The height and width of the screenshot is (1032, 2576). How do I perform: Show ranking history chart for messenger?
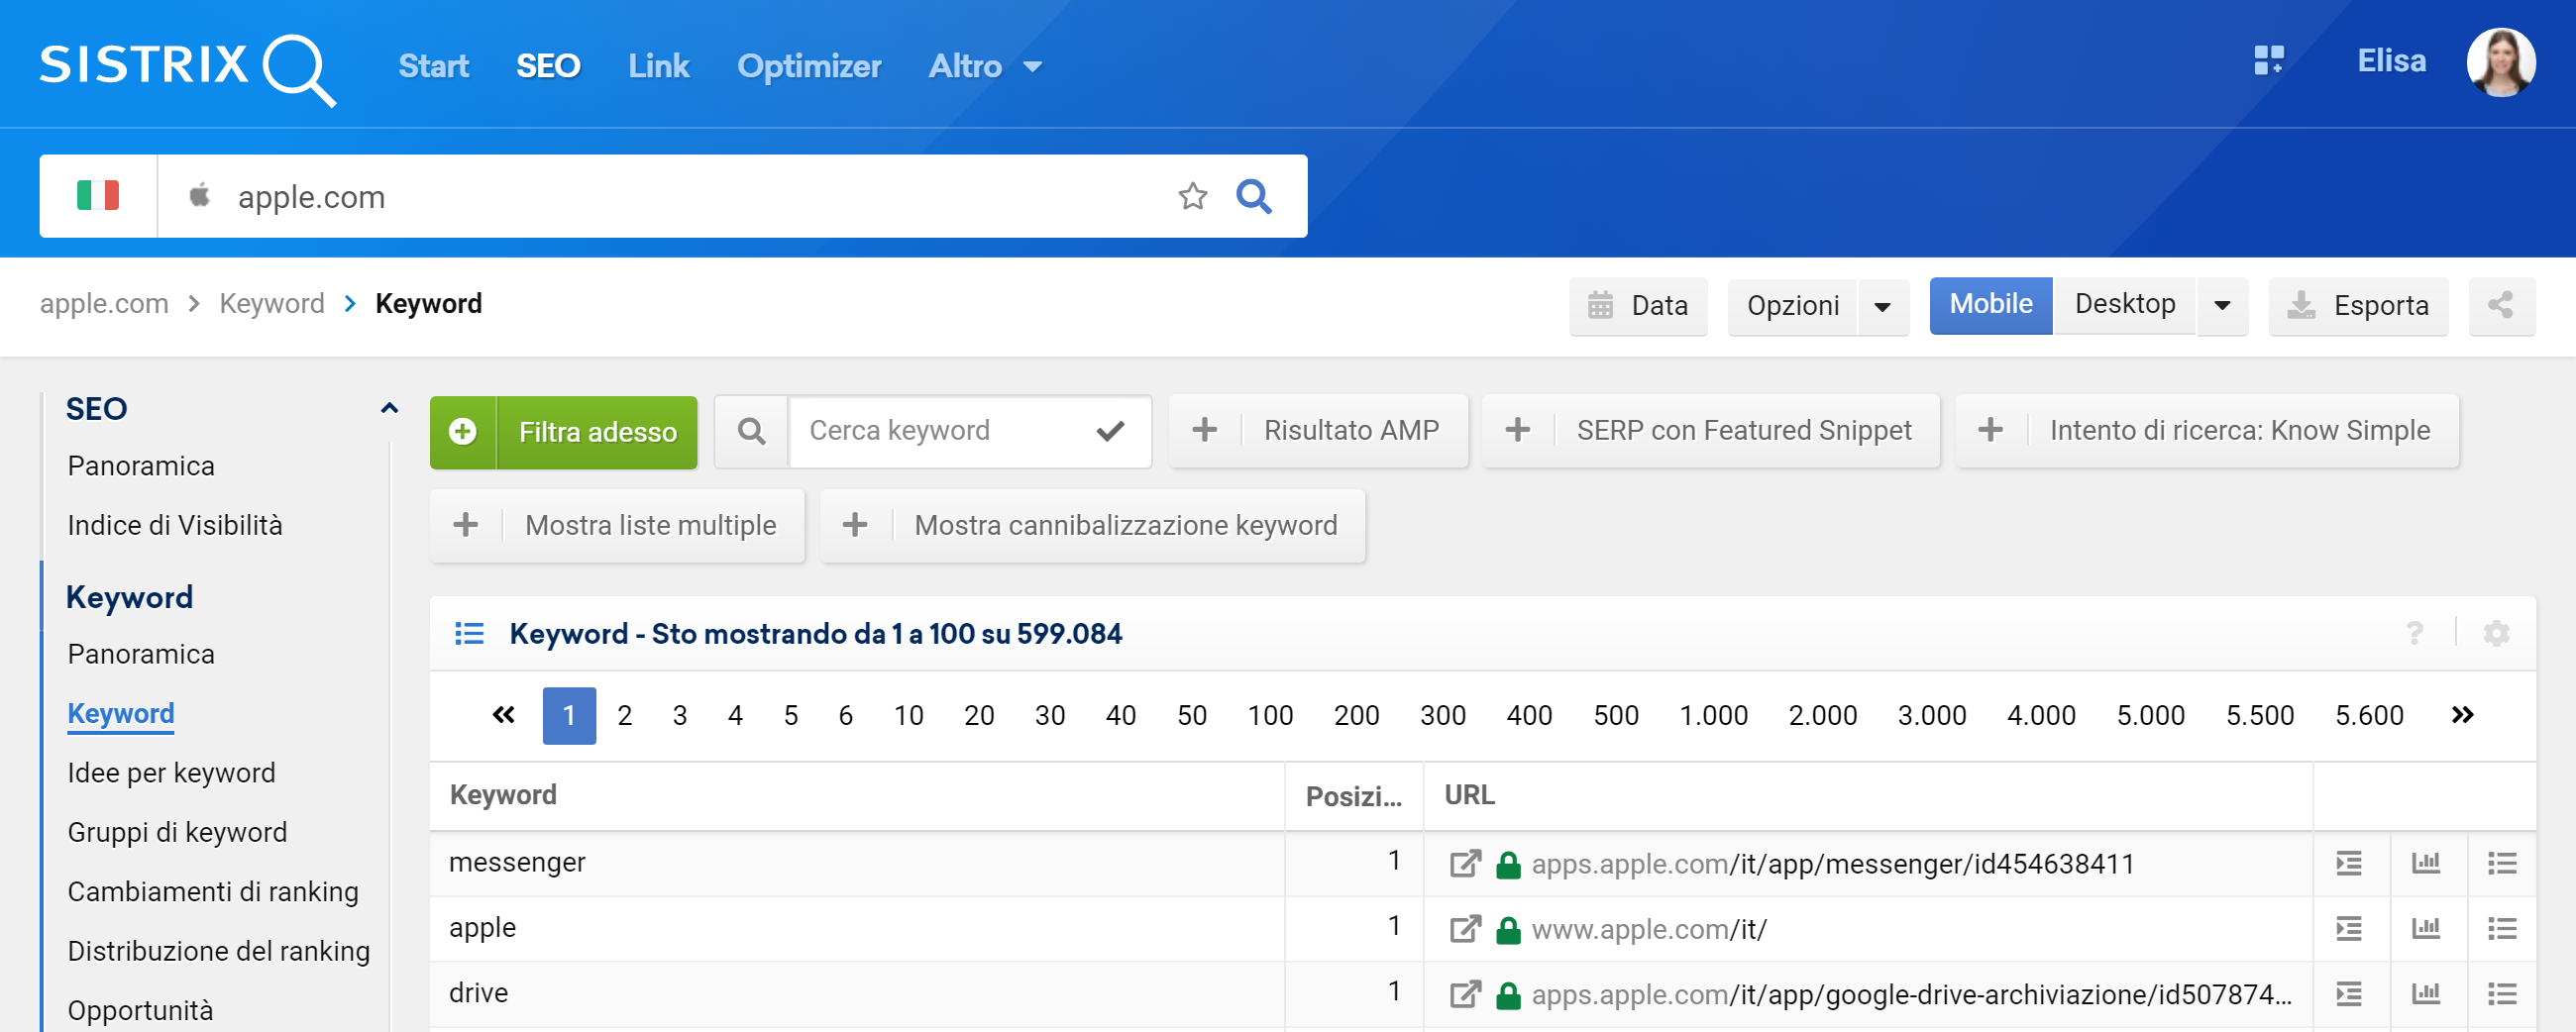[x=2425, y=863]
